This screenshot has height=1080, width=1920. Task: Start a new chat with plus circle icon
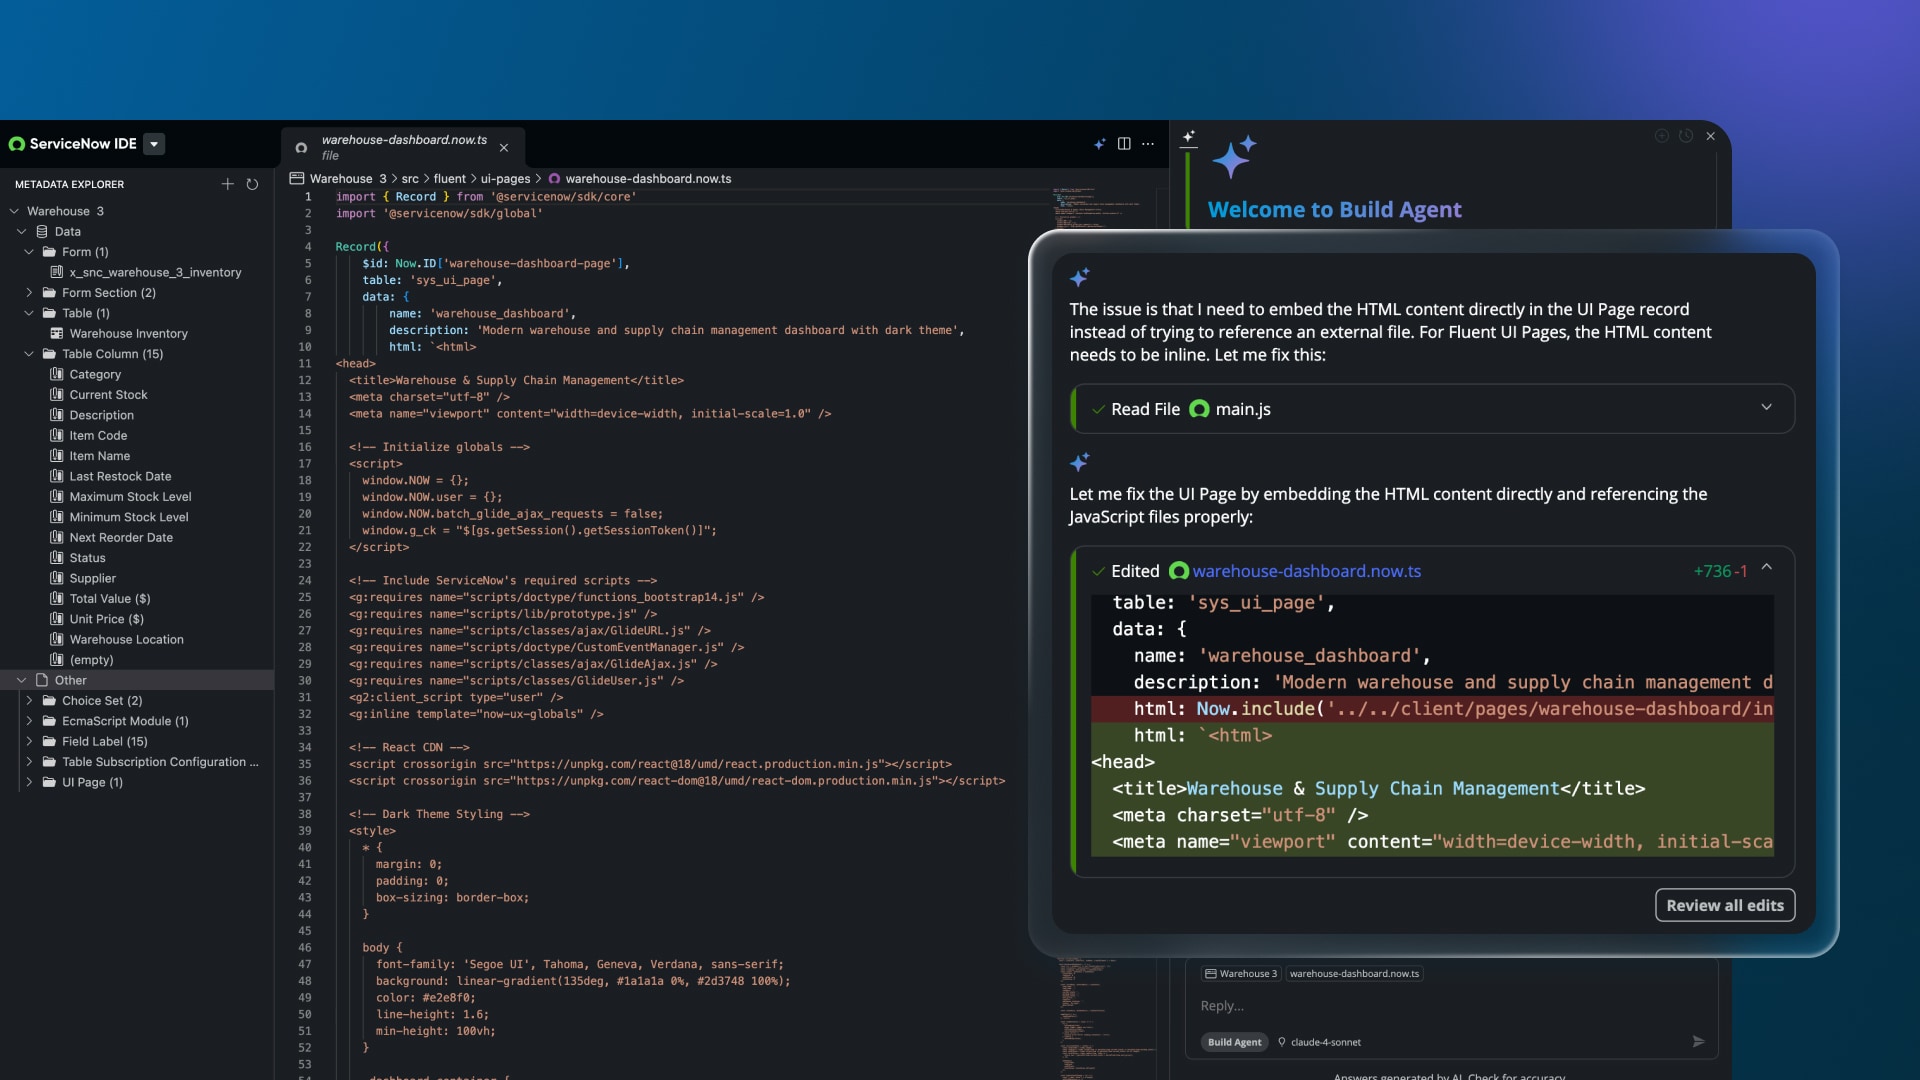[x=1661, y=136]
